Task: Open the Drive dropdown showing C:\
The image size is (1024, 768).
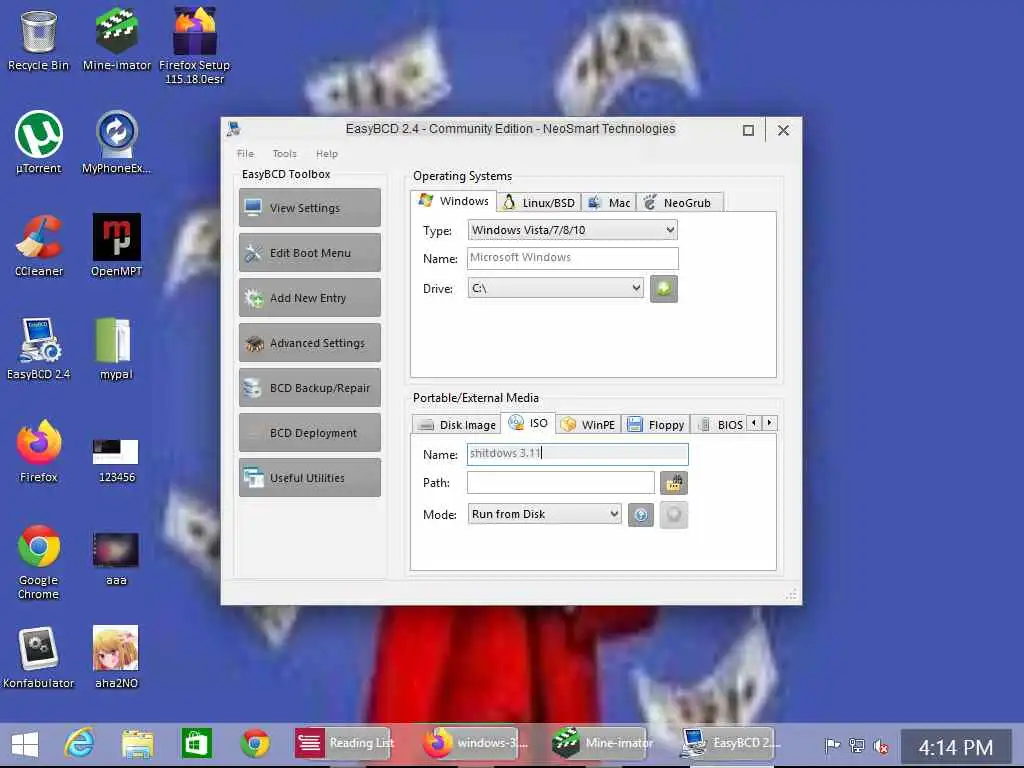Action: click(556, 288)
